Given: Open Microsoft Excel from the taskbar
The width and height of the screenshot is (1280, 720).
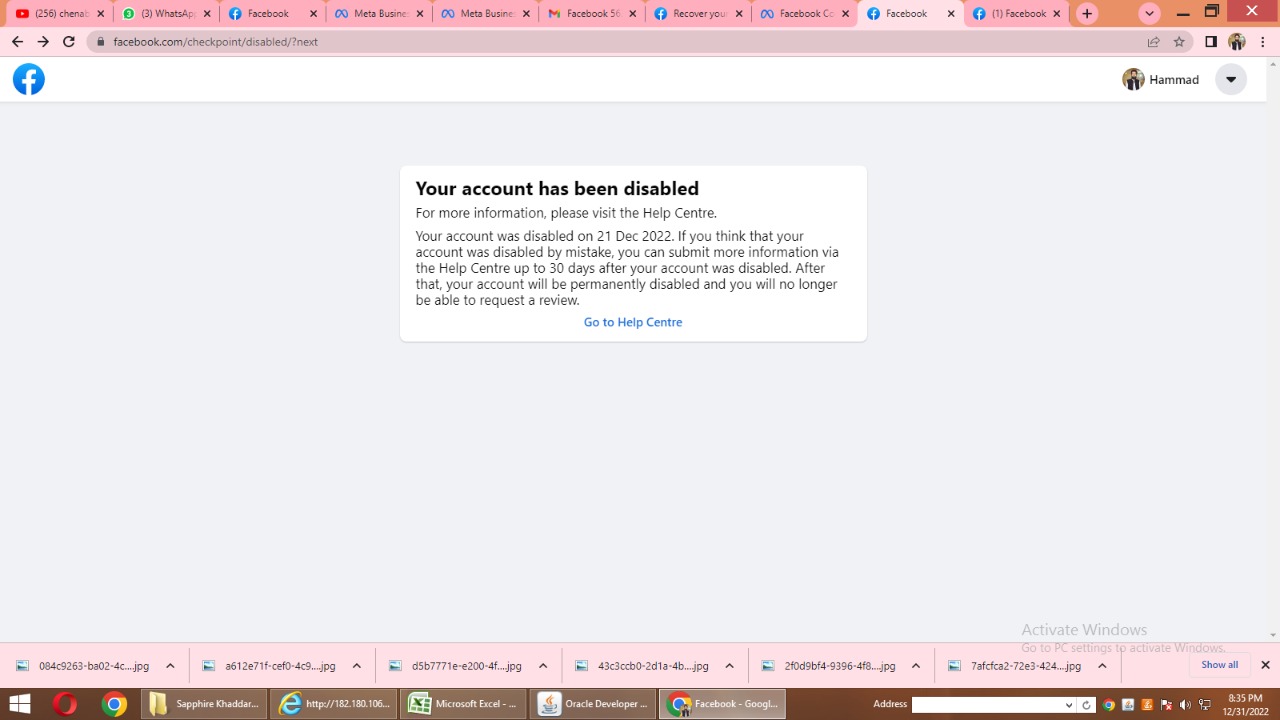Looking at the screenshot, I should pyautogui.click(x=463, y=704).
